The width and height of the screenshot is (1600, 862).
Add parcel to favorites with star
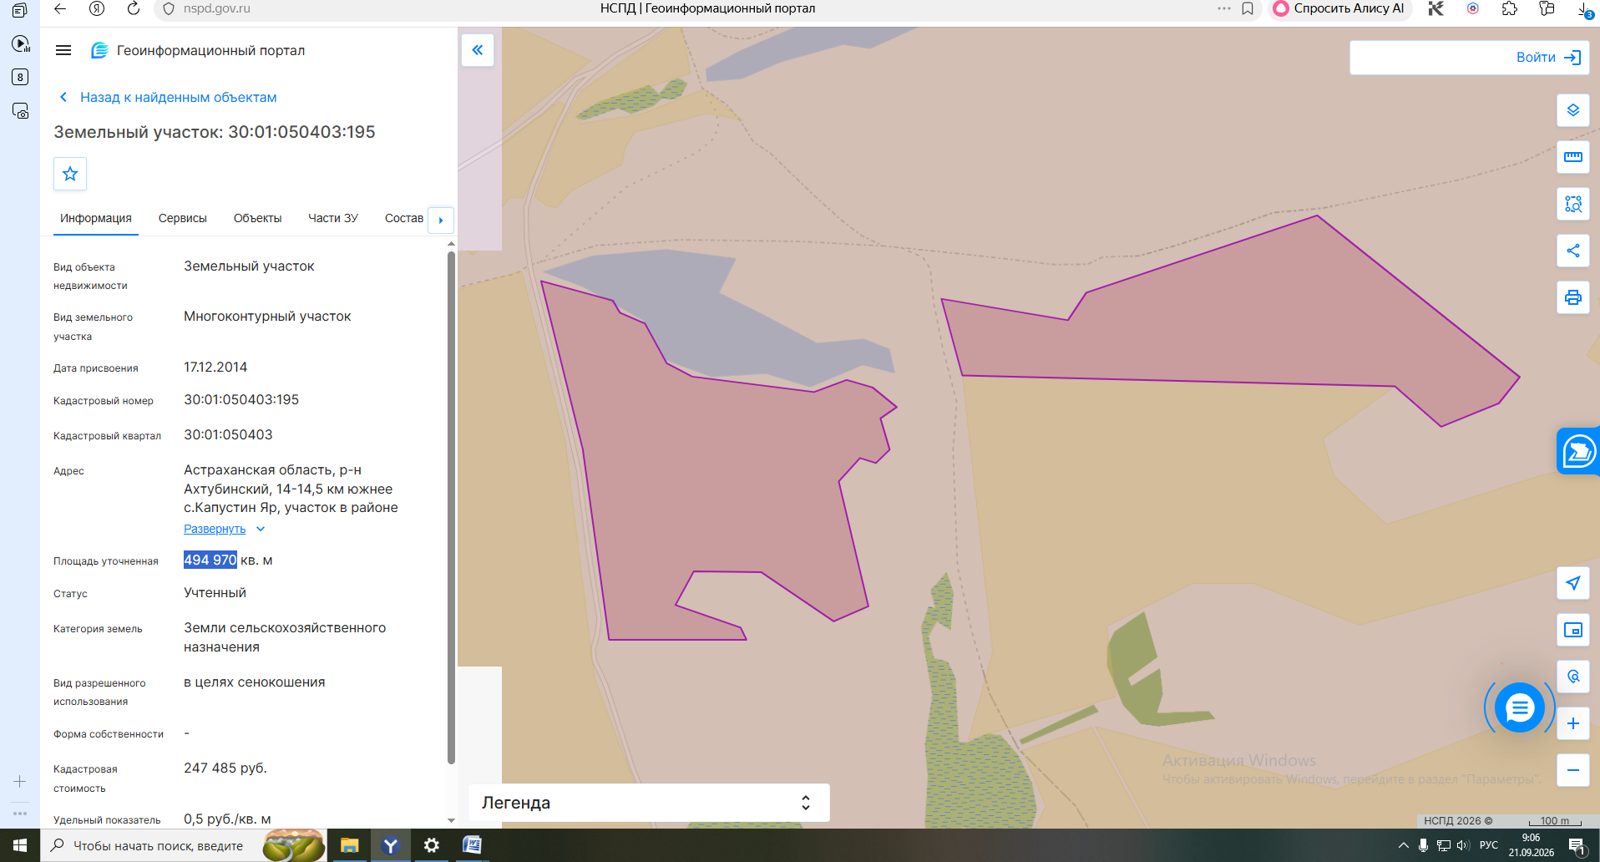70,174
